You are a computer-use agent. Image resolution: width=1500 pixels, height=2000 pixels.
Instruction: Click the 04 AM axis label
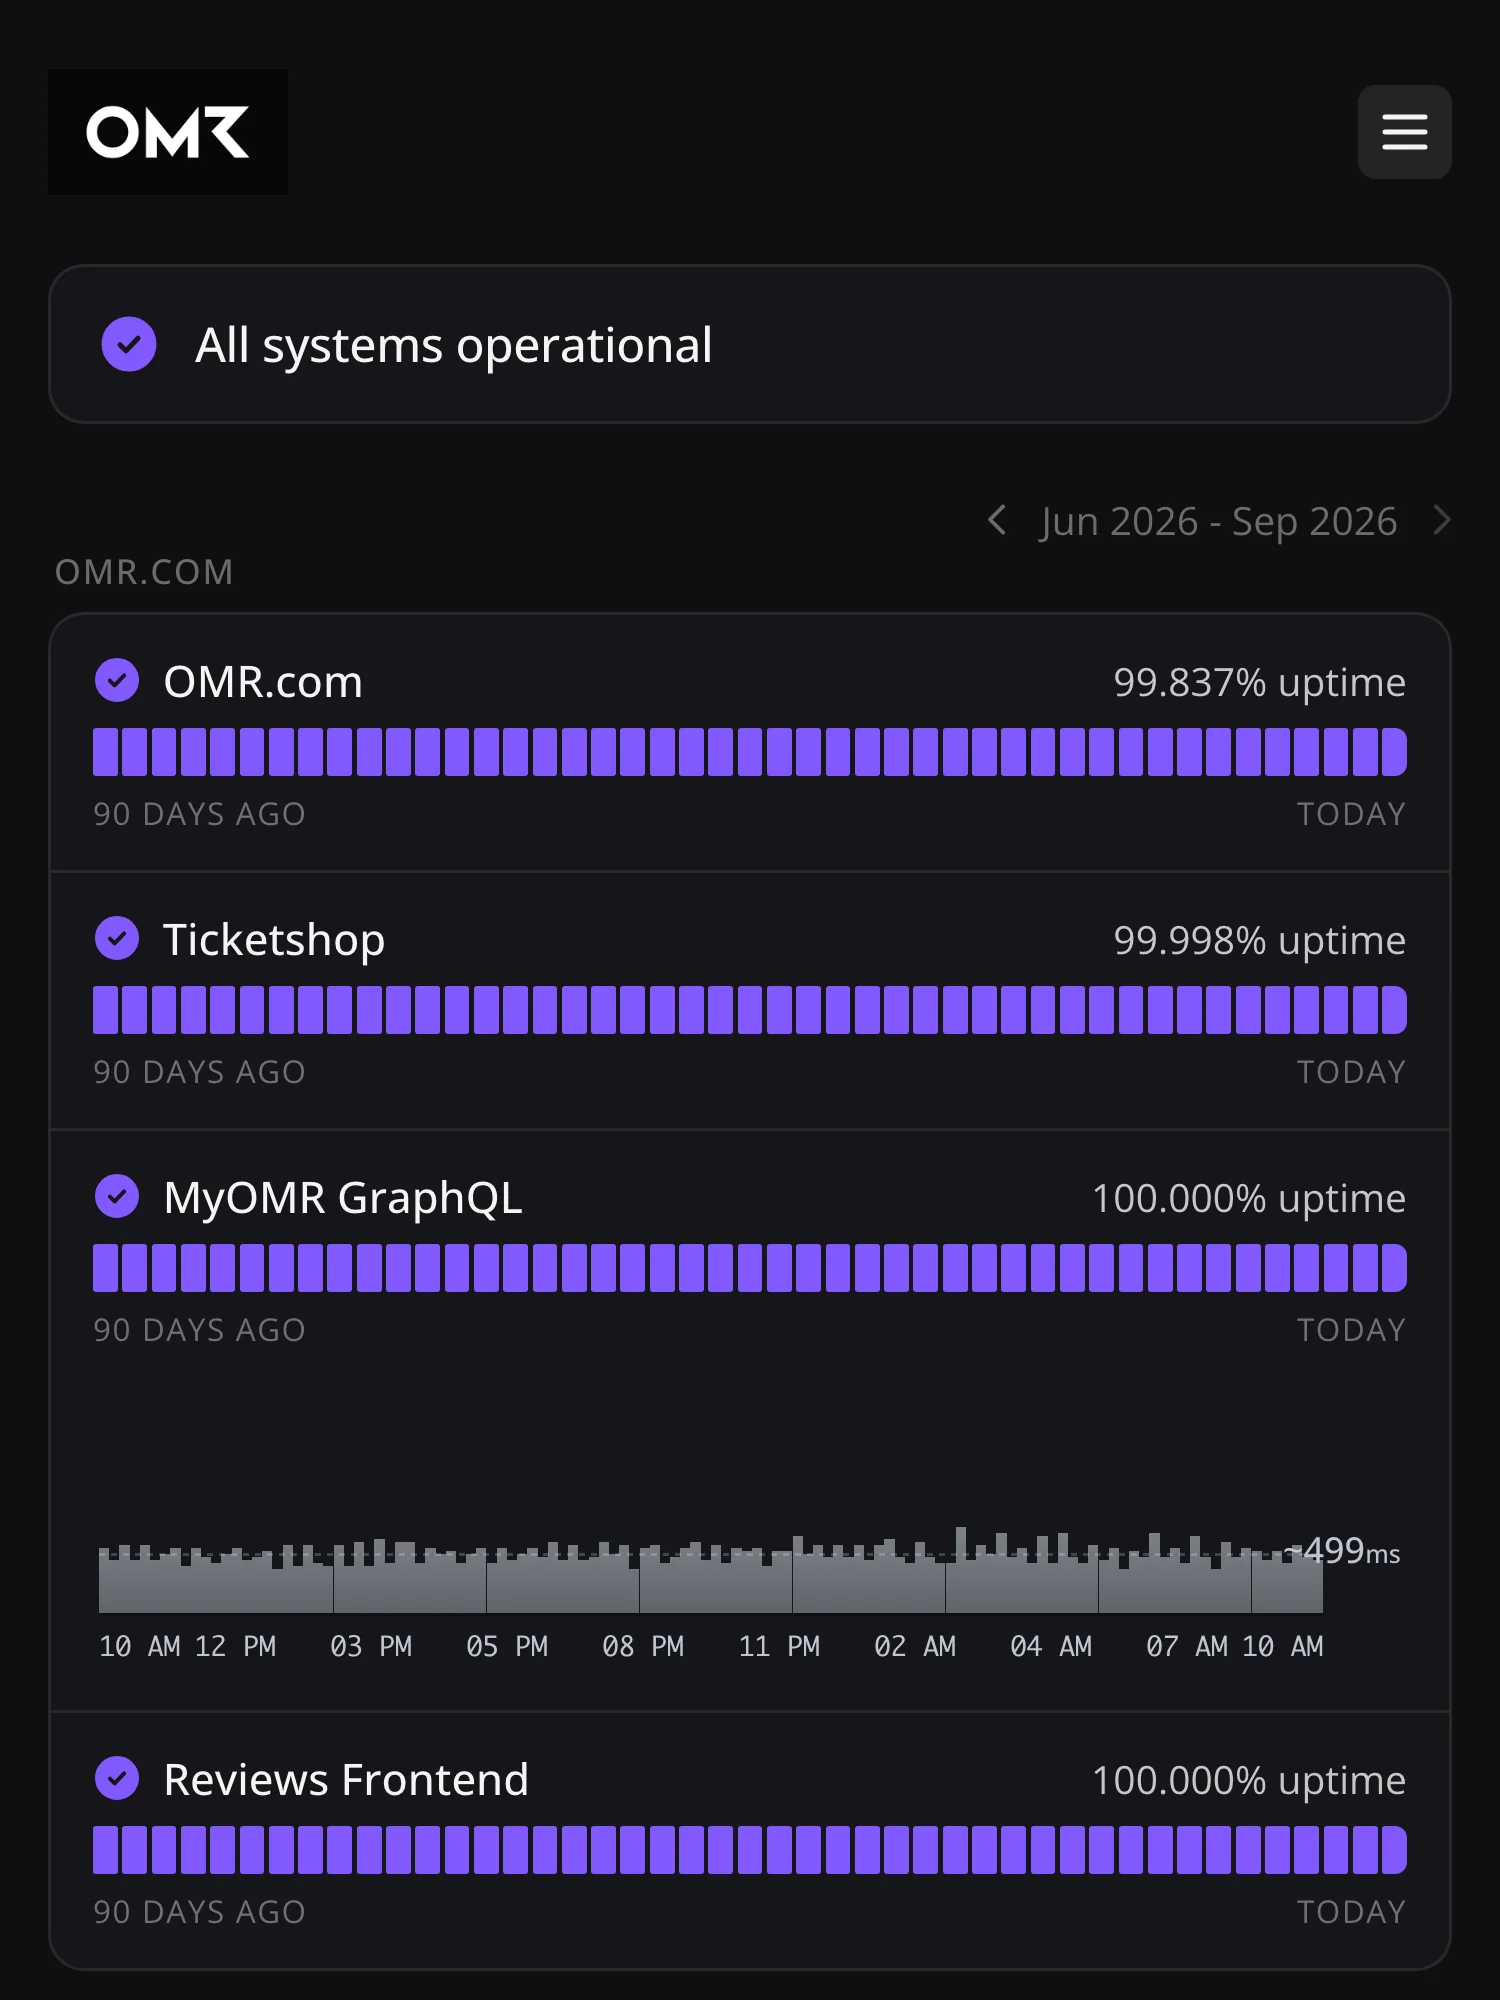[x=1051, y=1646]
